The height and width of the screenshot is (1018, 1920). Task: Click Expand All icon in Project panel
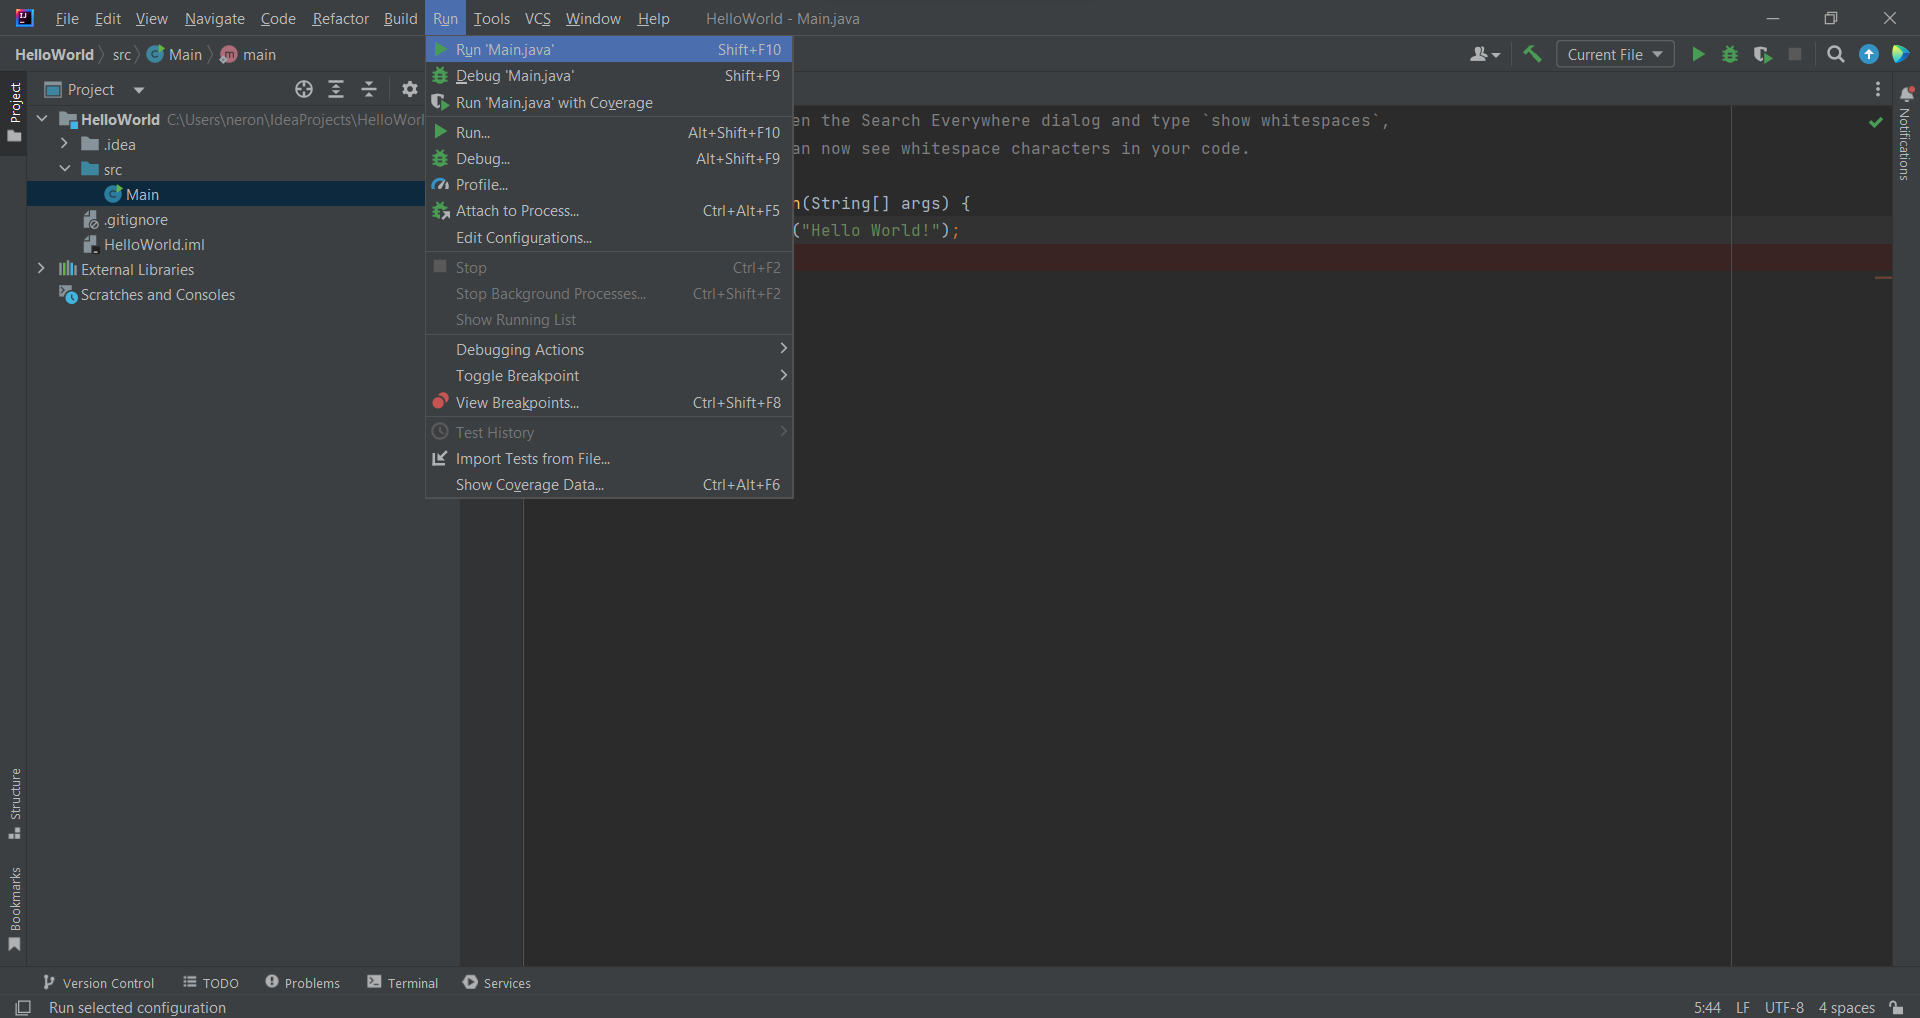click(x=336, y=90)
